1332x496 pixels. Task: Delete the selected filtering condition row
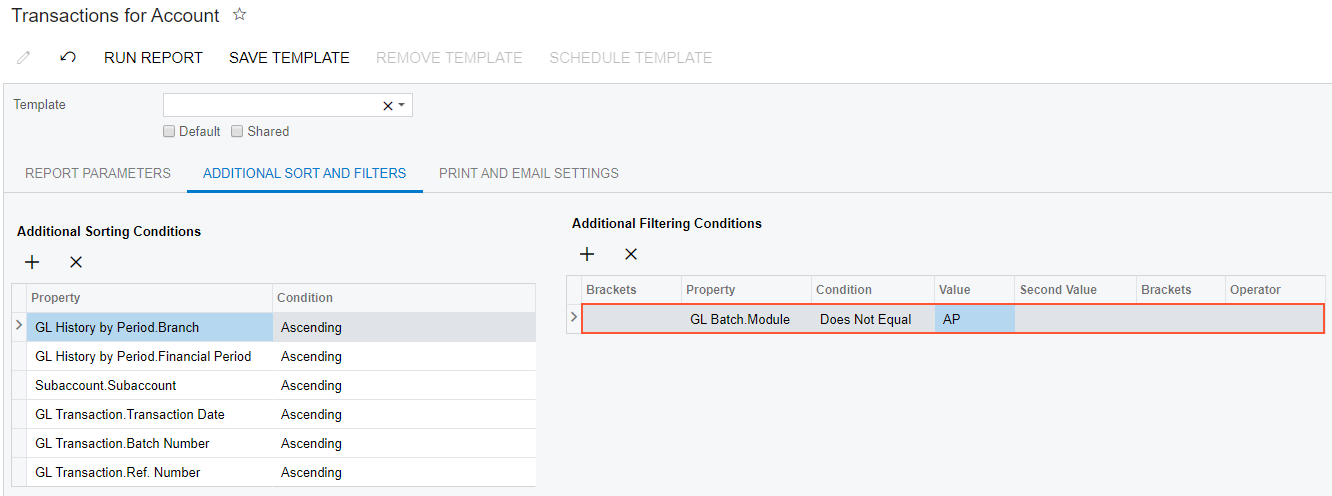(x=631, y=254)
